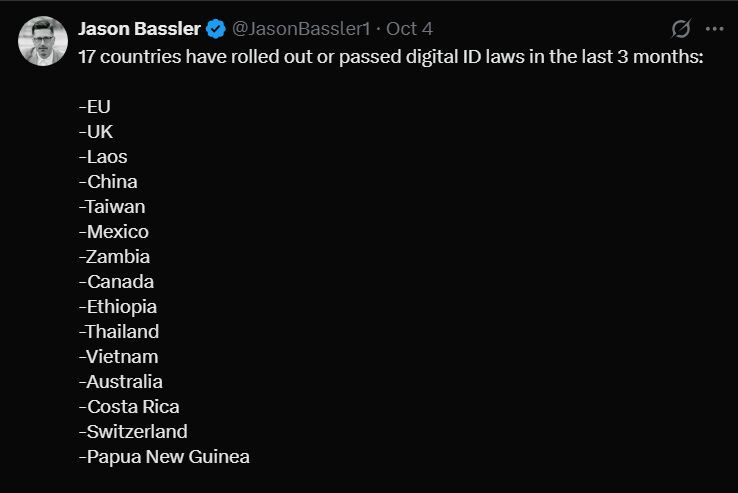Open the three-dot More options menu

tap(714, 29)
